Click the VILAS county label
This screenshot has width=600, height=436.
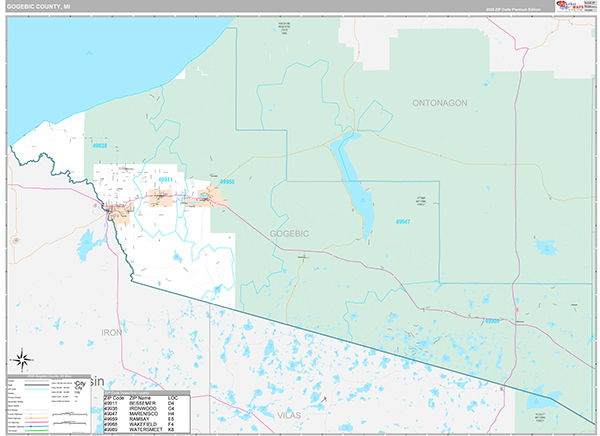(x=289, y=415)
